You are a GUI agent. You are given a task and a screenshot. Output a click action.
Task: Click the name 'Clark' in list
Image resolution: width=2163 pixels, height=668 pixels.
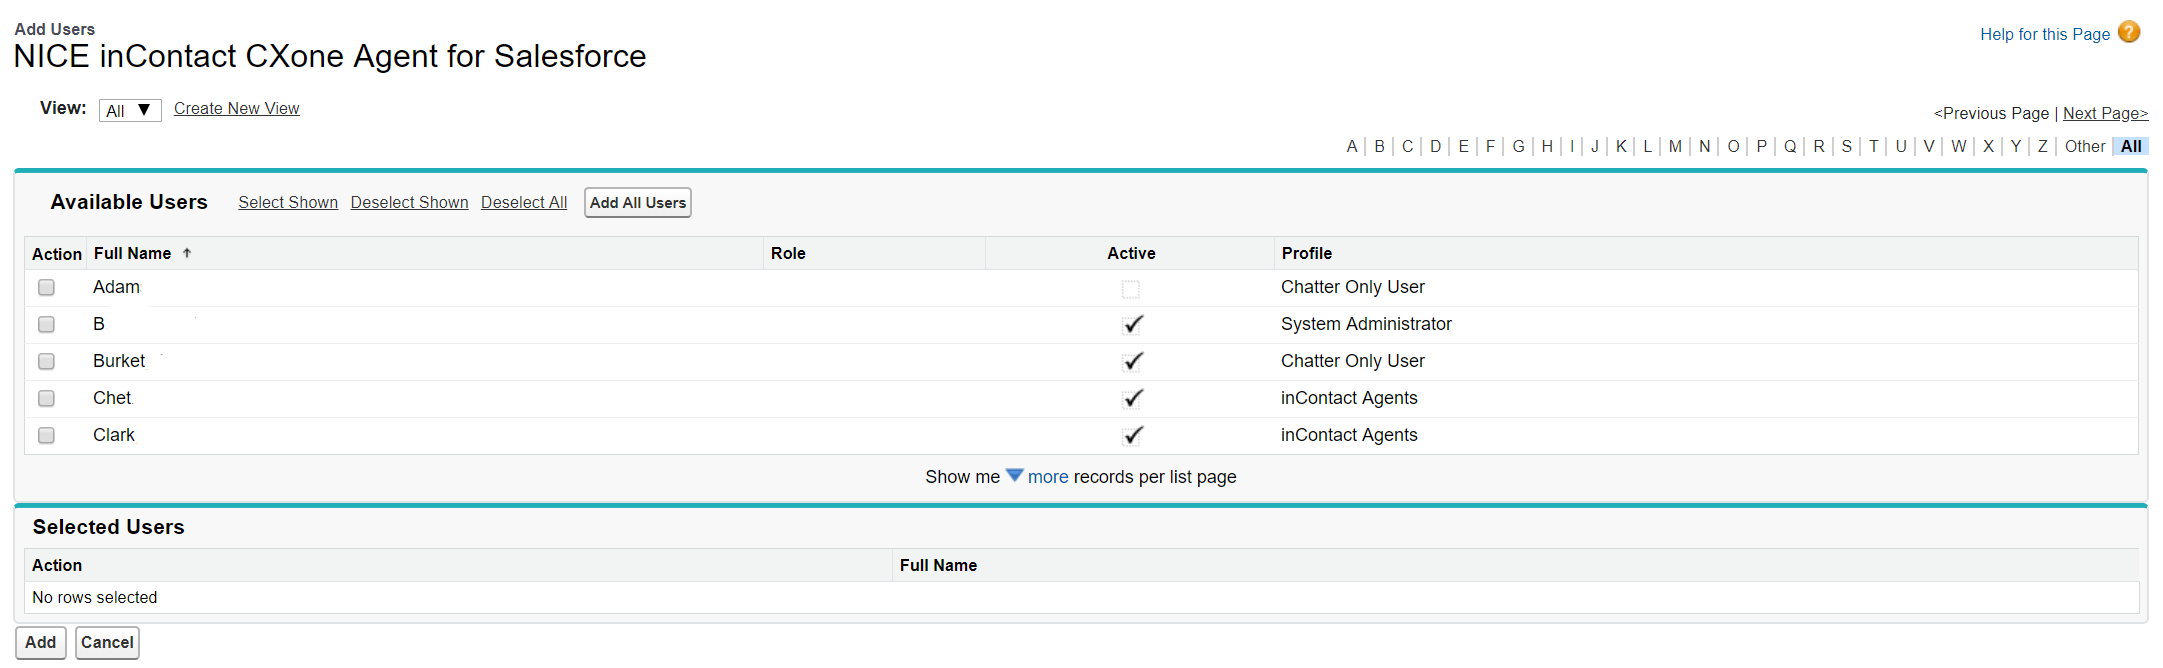tap(114, 435)
